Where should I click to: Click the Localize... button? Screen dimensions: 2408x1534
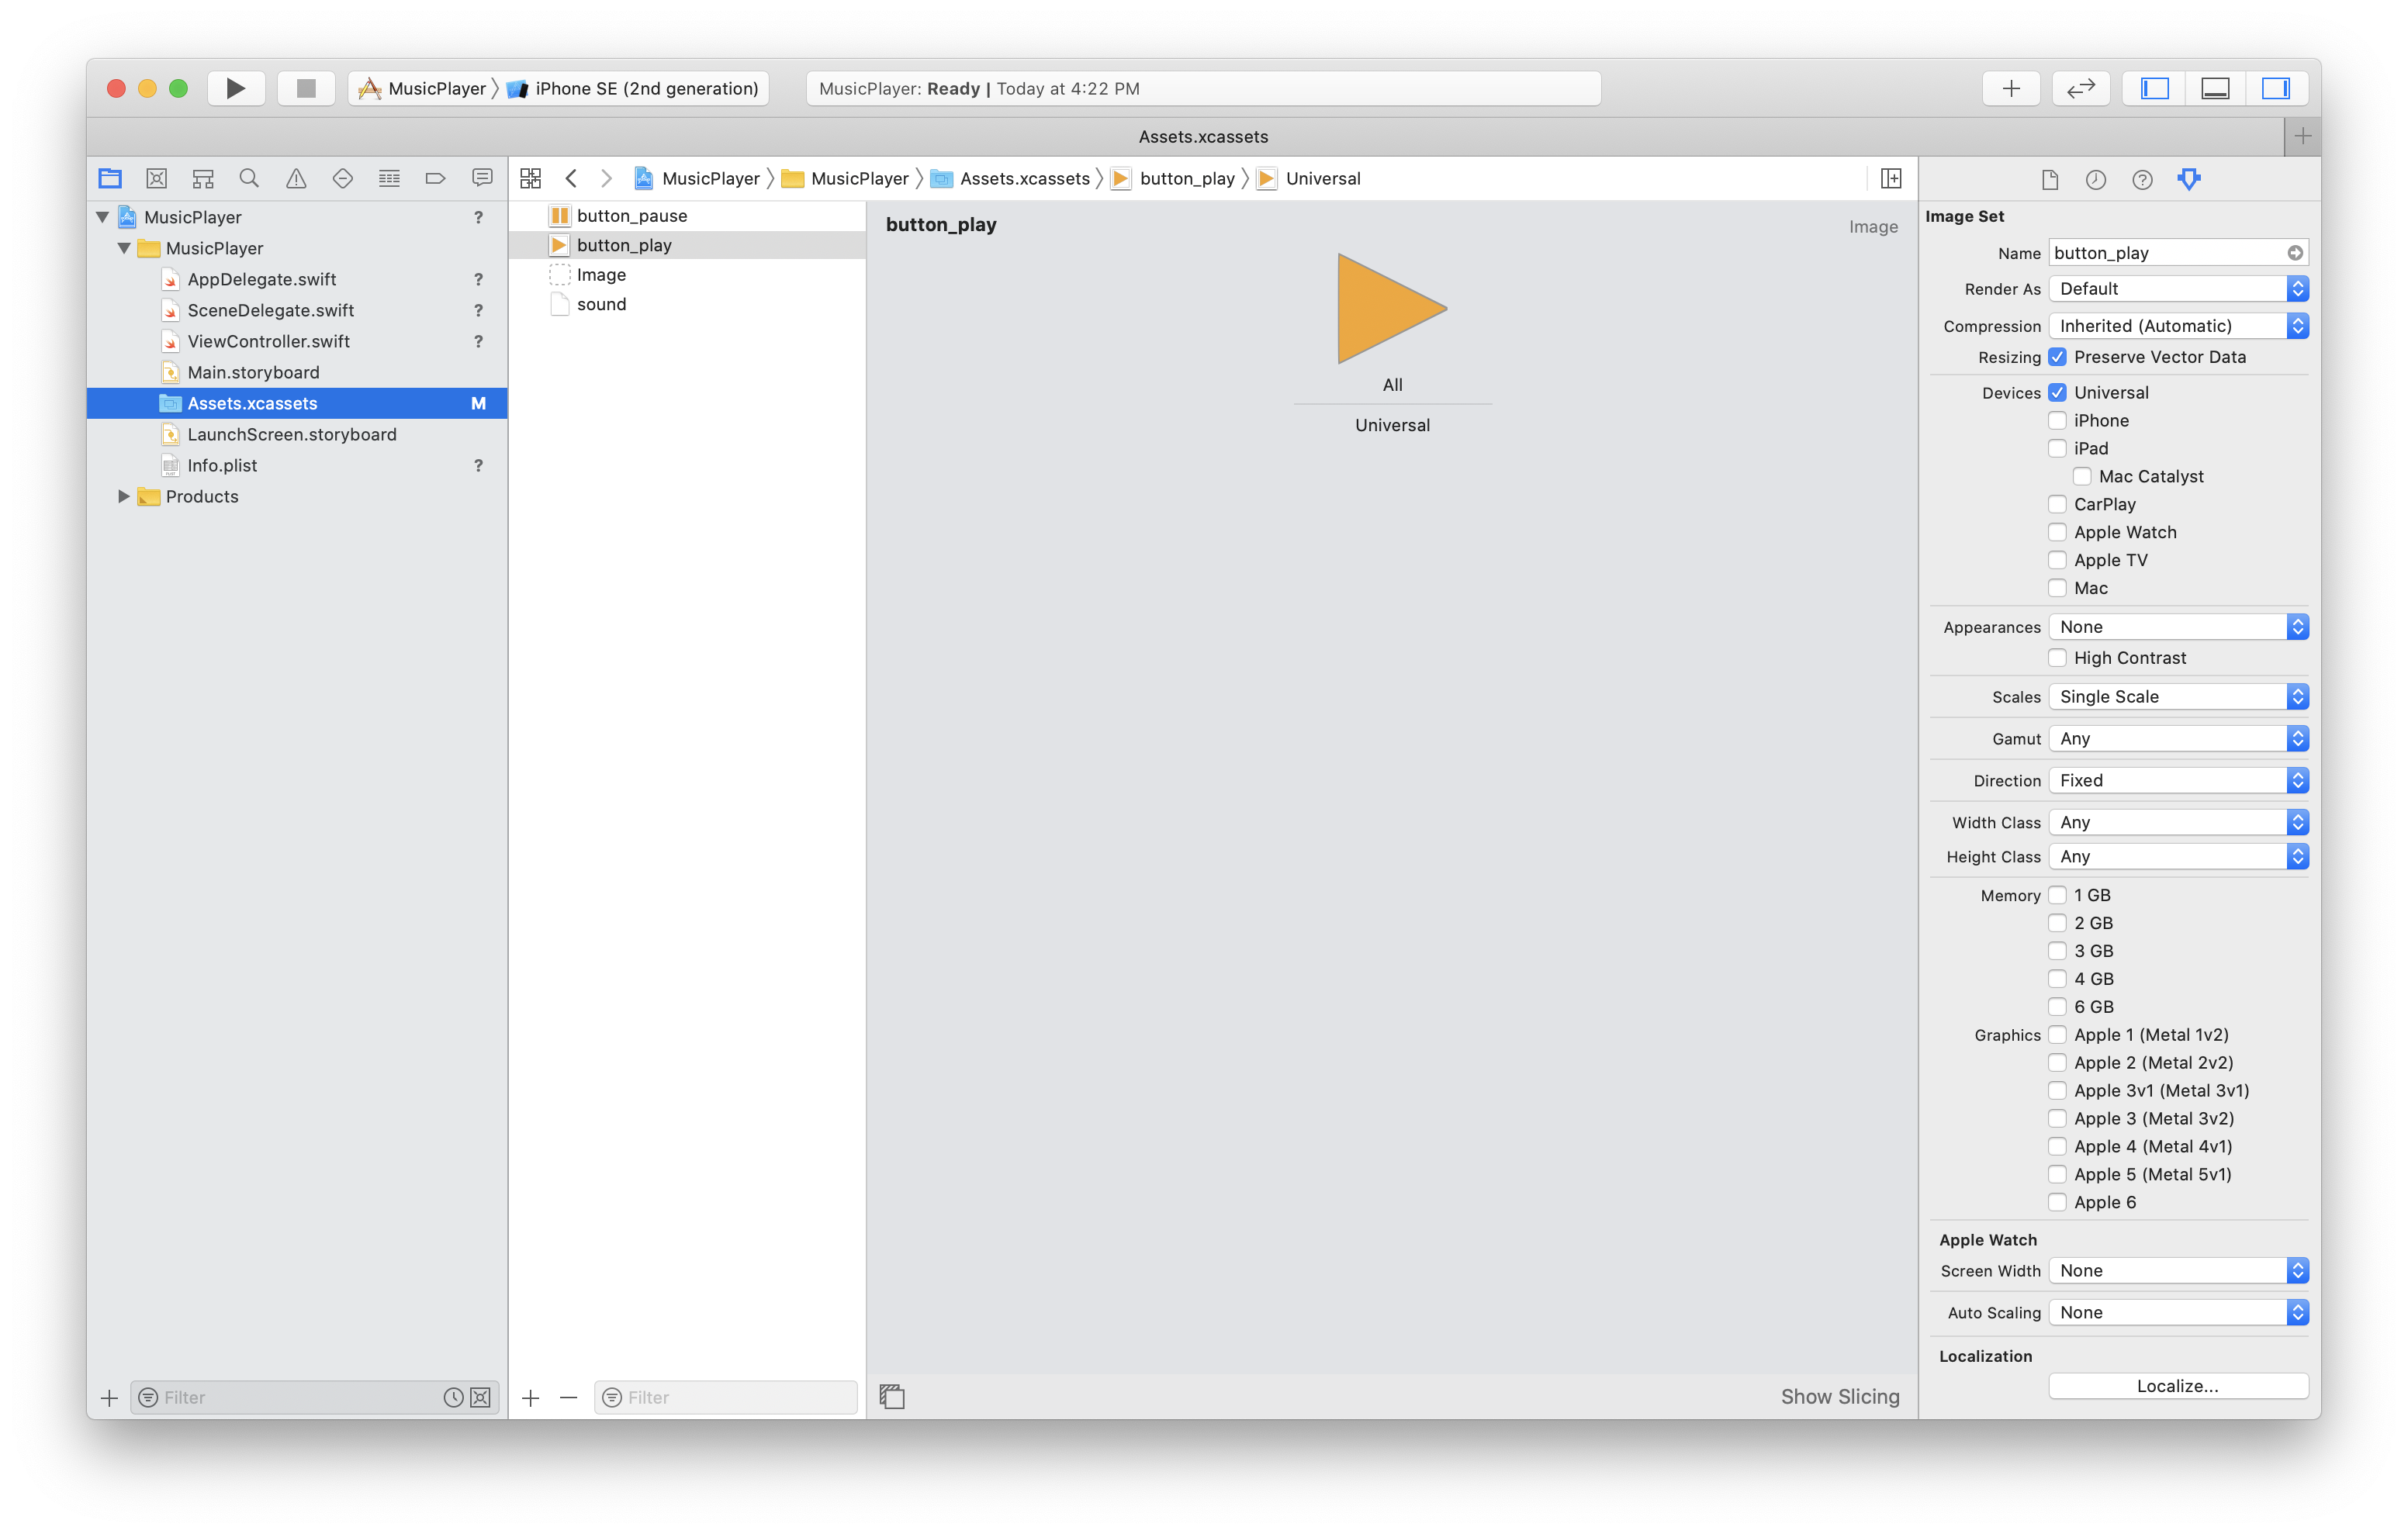click(x=2177, y=1386)
